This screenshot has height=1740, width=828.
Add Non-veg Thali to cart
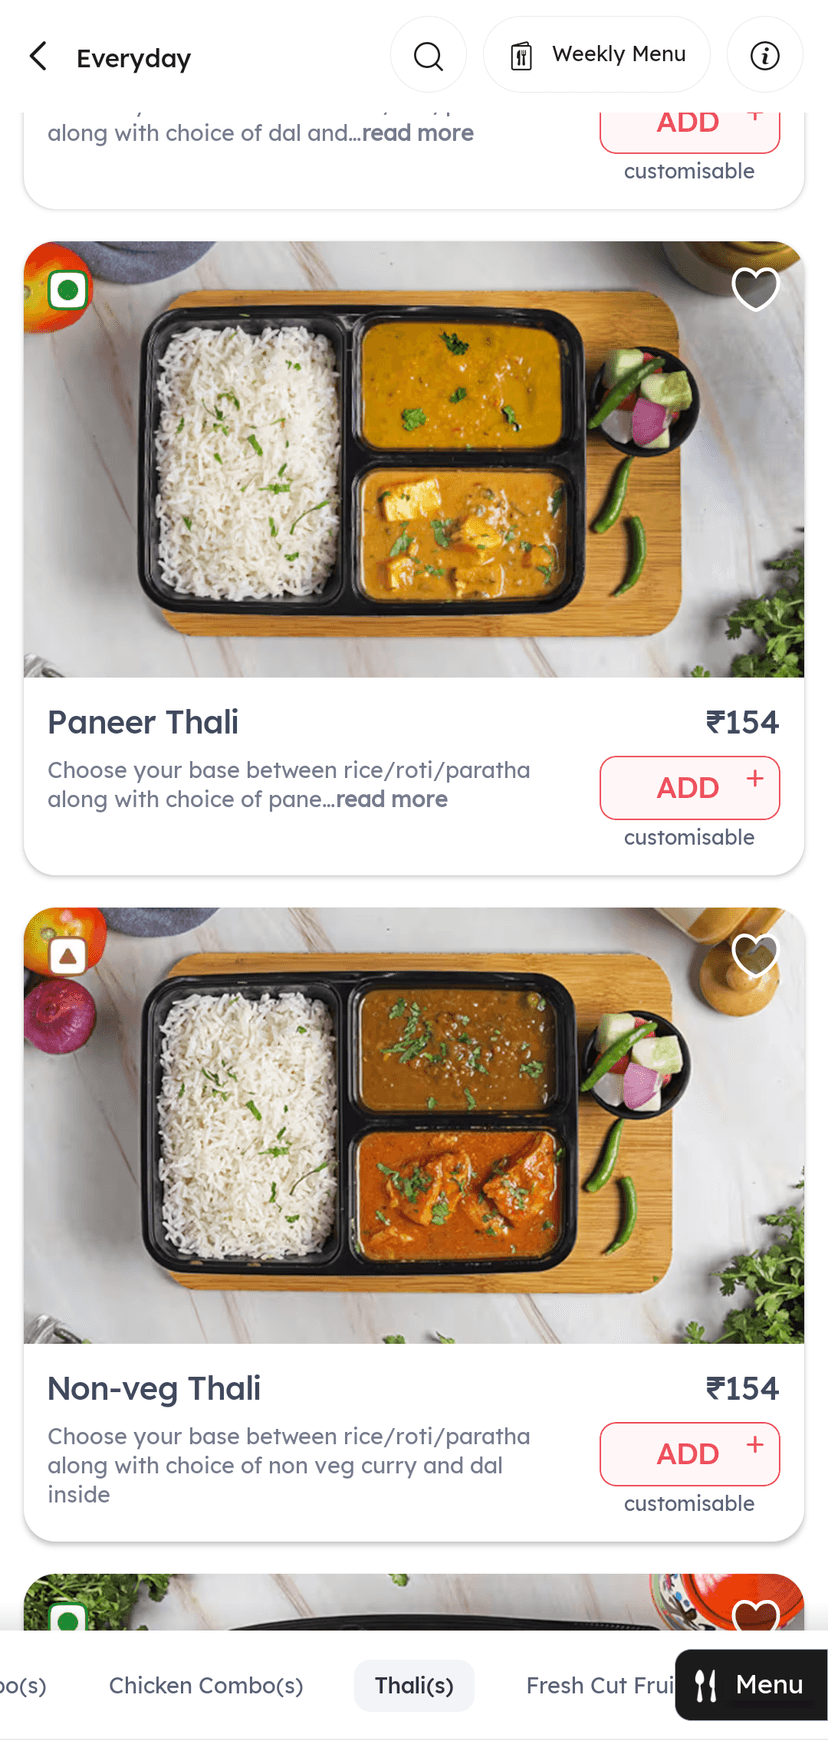[x=690, y=1454]
